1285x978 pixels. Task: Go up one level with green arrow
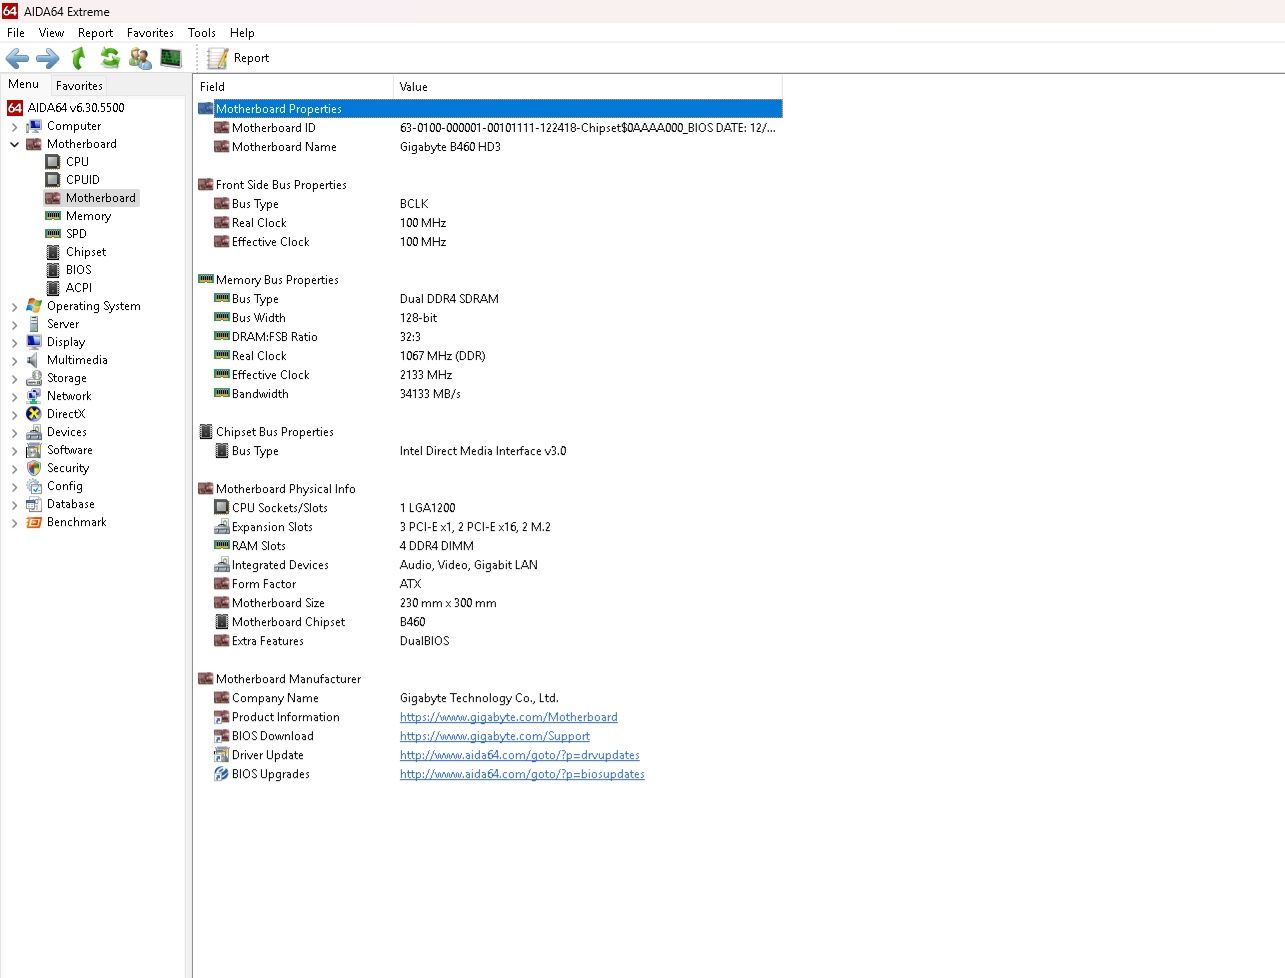click(78, 58)
